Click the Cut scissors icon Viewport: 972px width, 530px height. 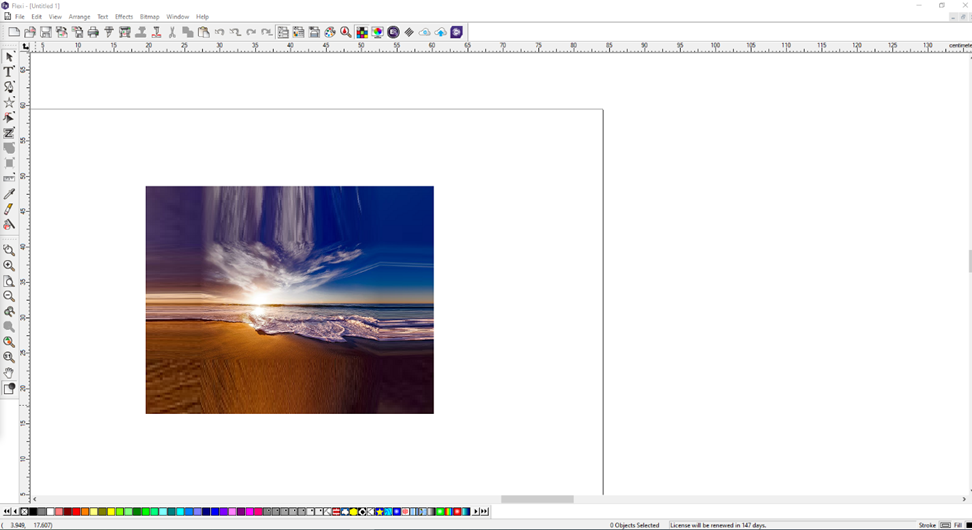click(x=172, y=32)
